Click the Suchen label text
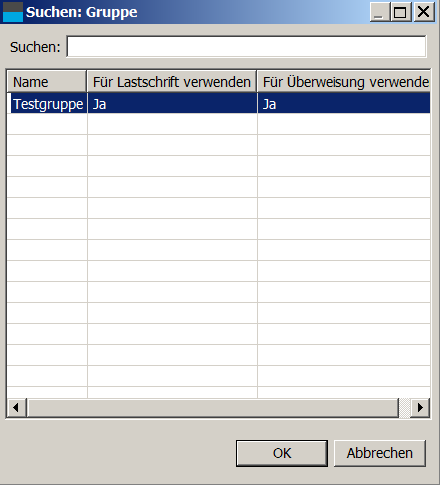440x485 pixels. 35,47
